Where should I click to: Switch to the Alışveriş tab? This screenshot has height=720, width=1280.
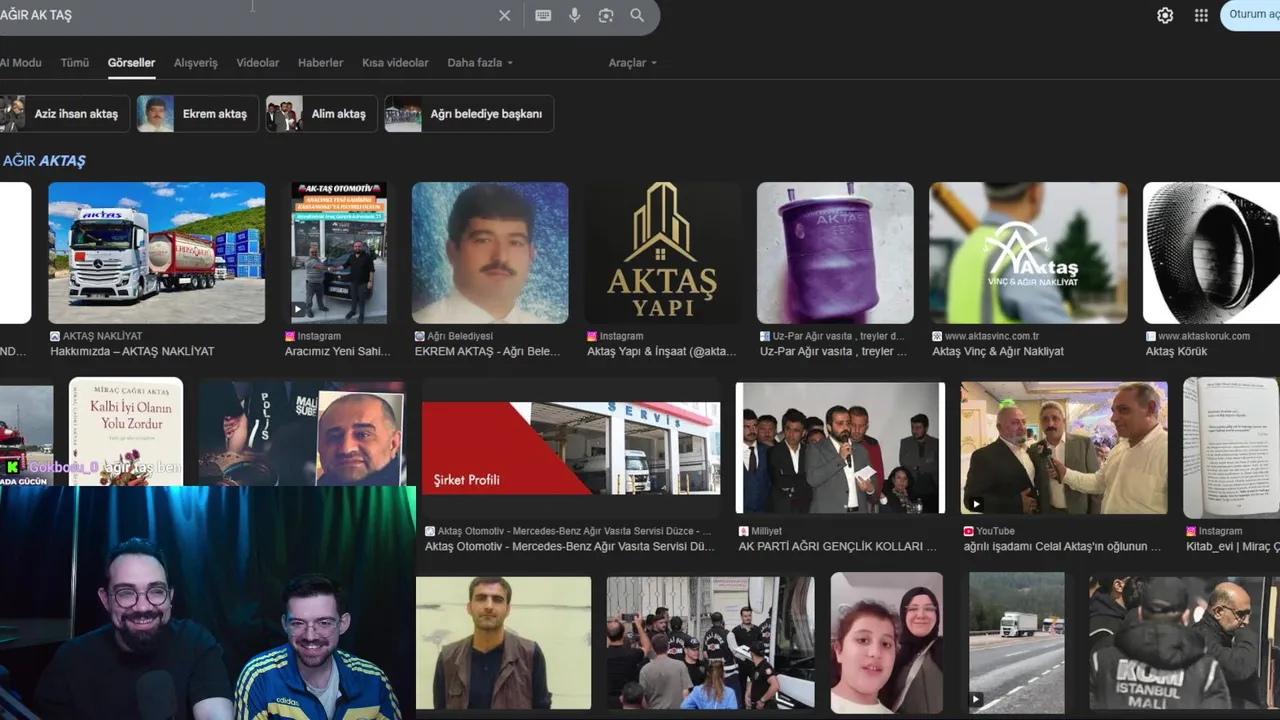point(196,62)
